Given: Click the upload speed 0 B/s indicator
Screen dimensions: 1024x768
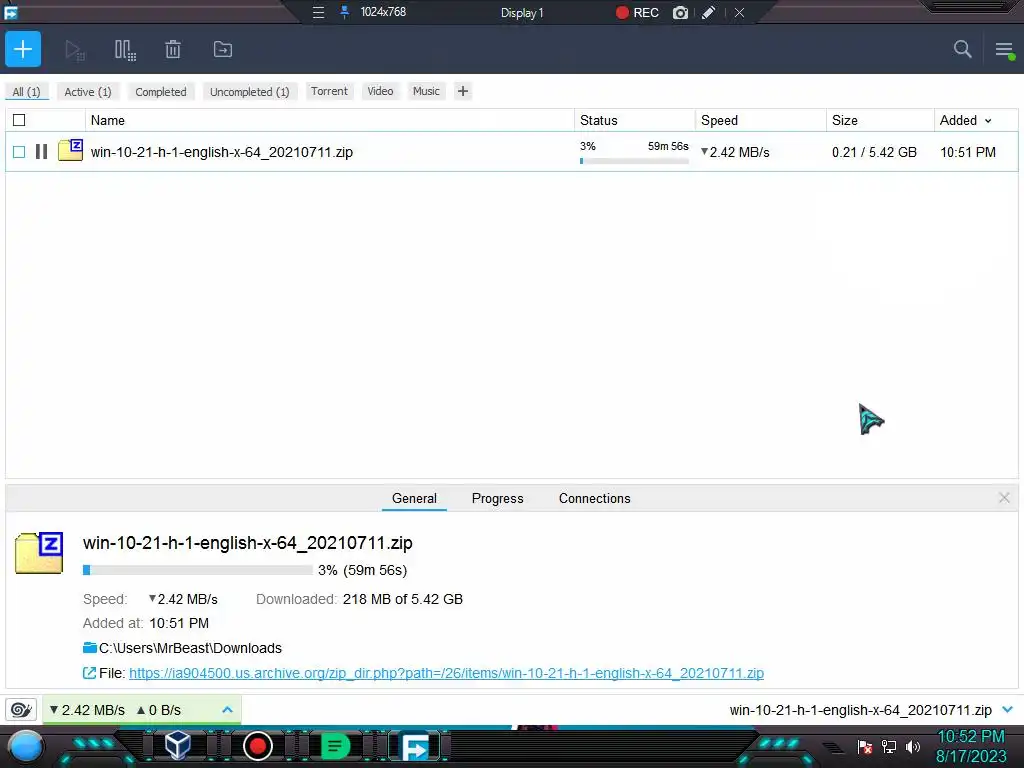Looking at the screenshot, I should click(x=159, y=710).
